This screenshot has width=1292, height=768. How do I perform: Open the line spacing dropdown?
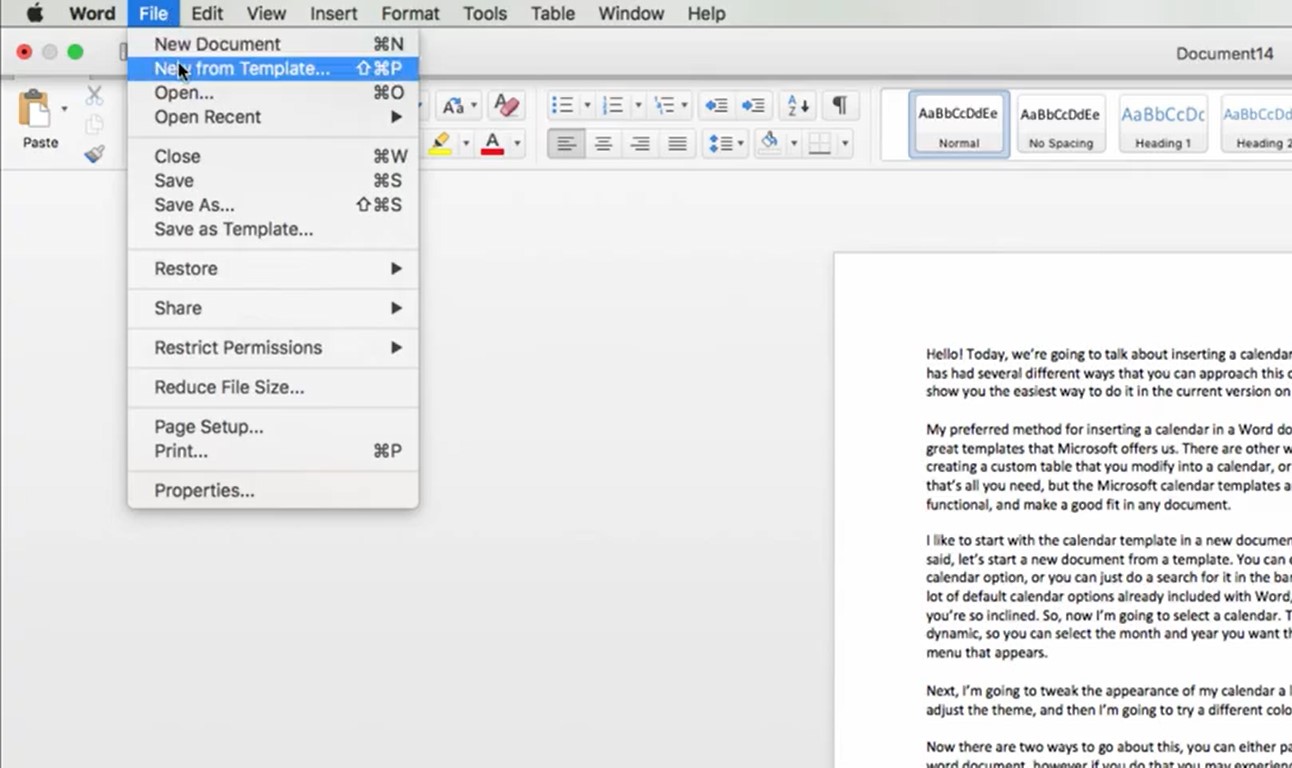click(x=723, y=143)
